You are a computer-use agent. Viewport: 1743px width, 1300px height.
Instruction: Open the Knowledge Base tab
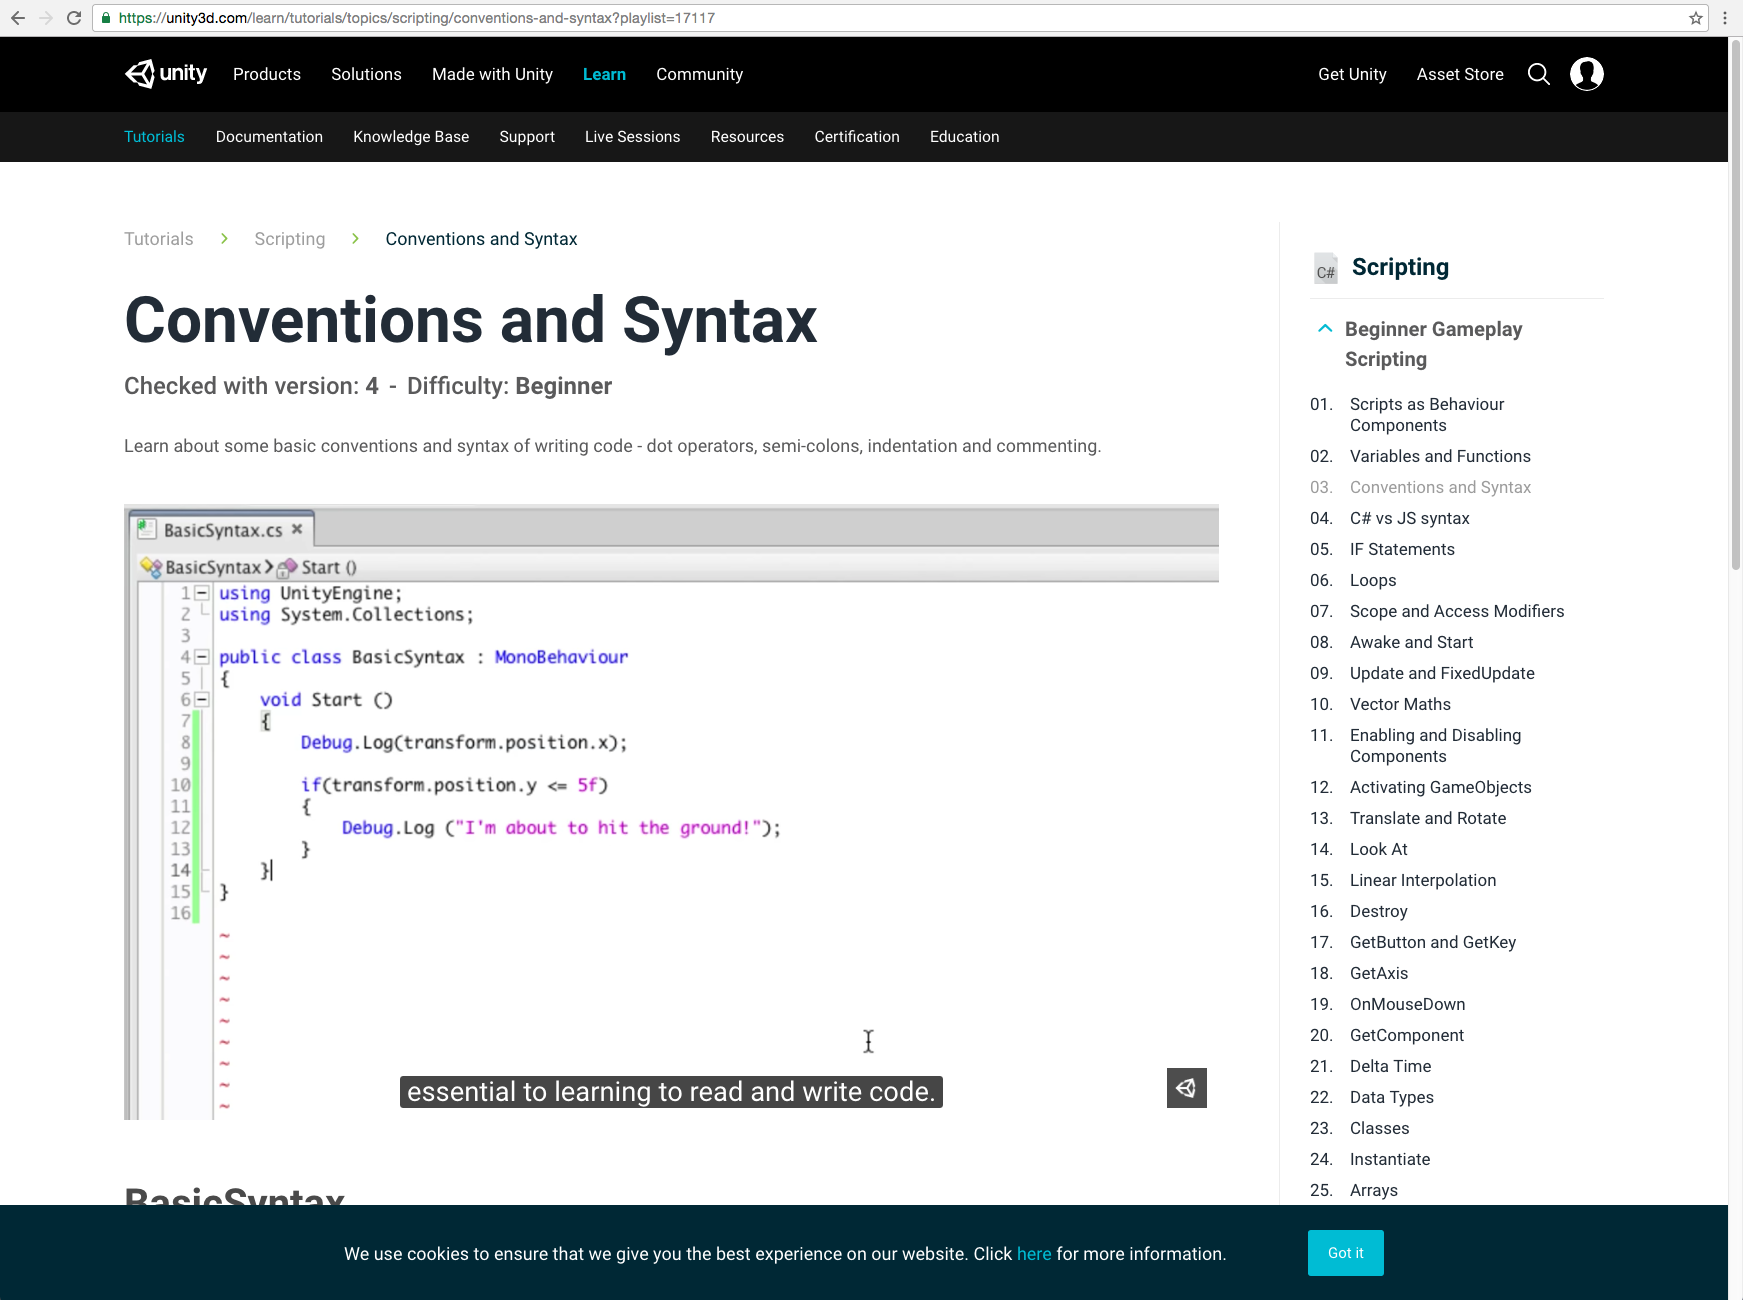click(x=411, y=137)
